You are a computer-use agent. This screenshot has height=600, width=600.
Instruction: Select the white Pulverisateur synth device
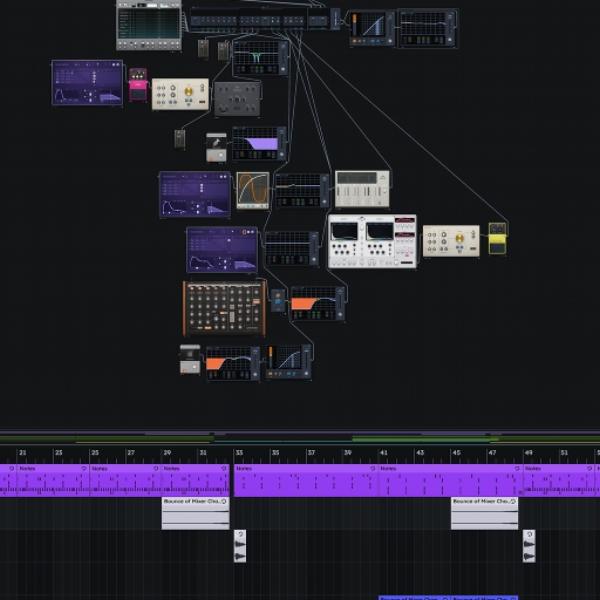(372, 241)
